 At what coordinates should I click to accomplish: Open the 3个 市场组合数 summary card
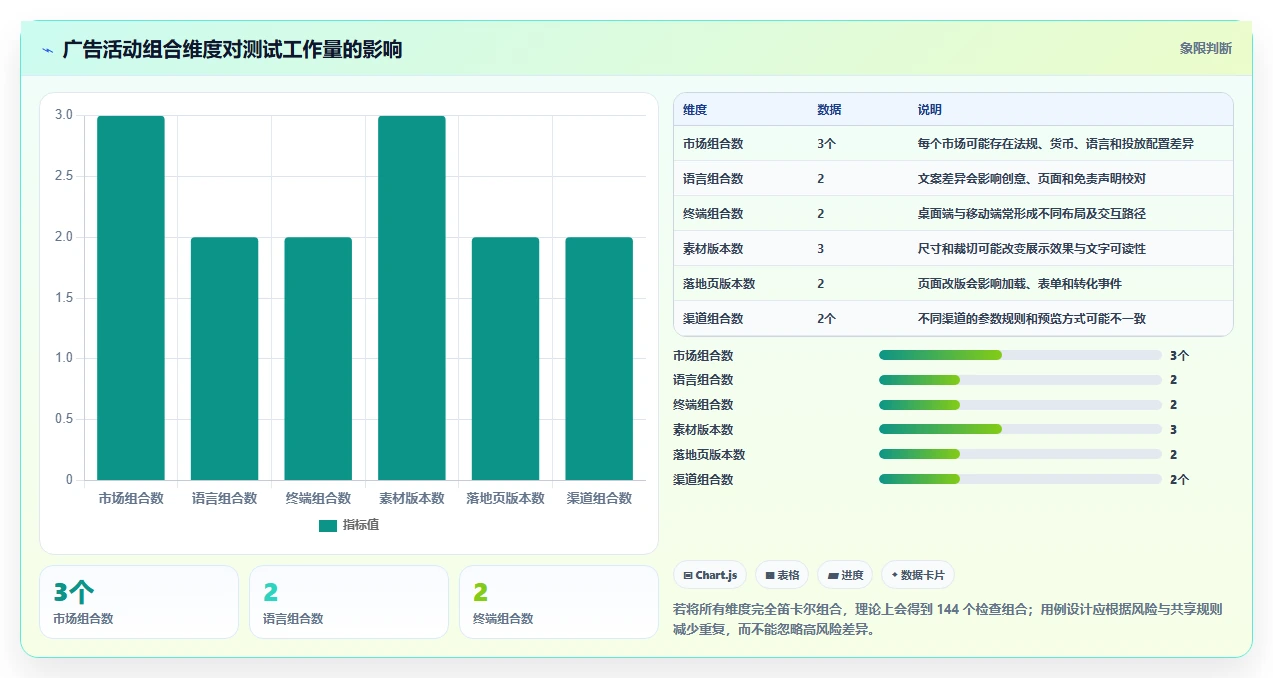pyautogui.click(x=139, y=602)
